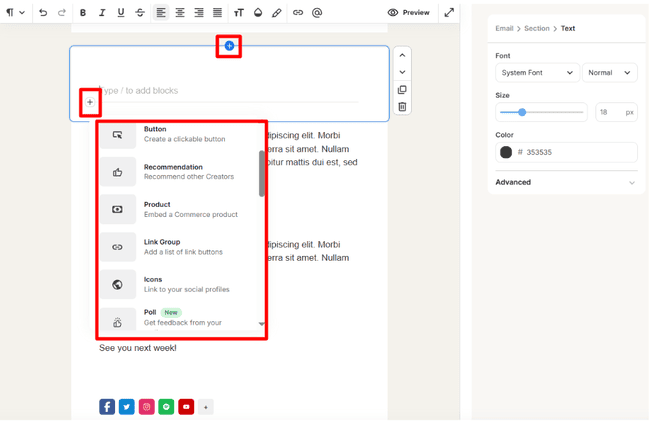Screen dimensions: 650x421
Task: Open the email Preview
Action: [x=409, y=12]
